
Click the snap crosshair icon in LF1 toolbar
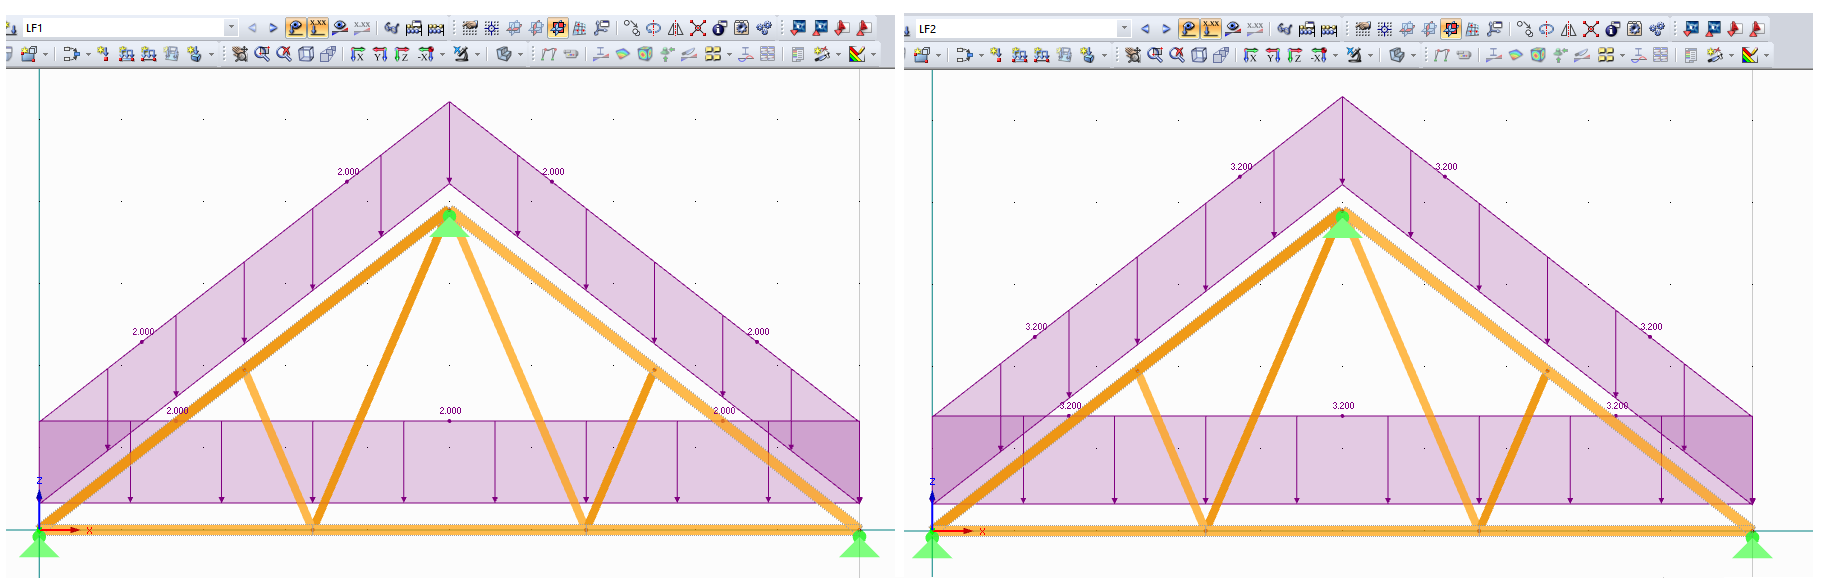(x=491, y=27)
